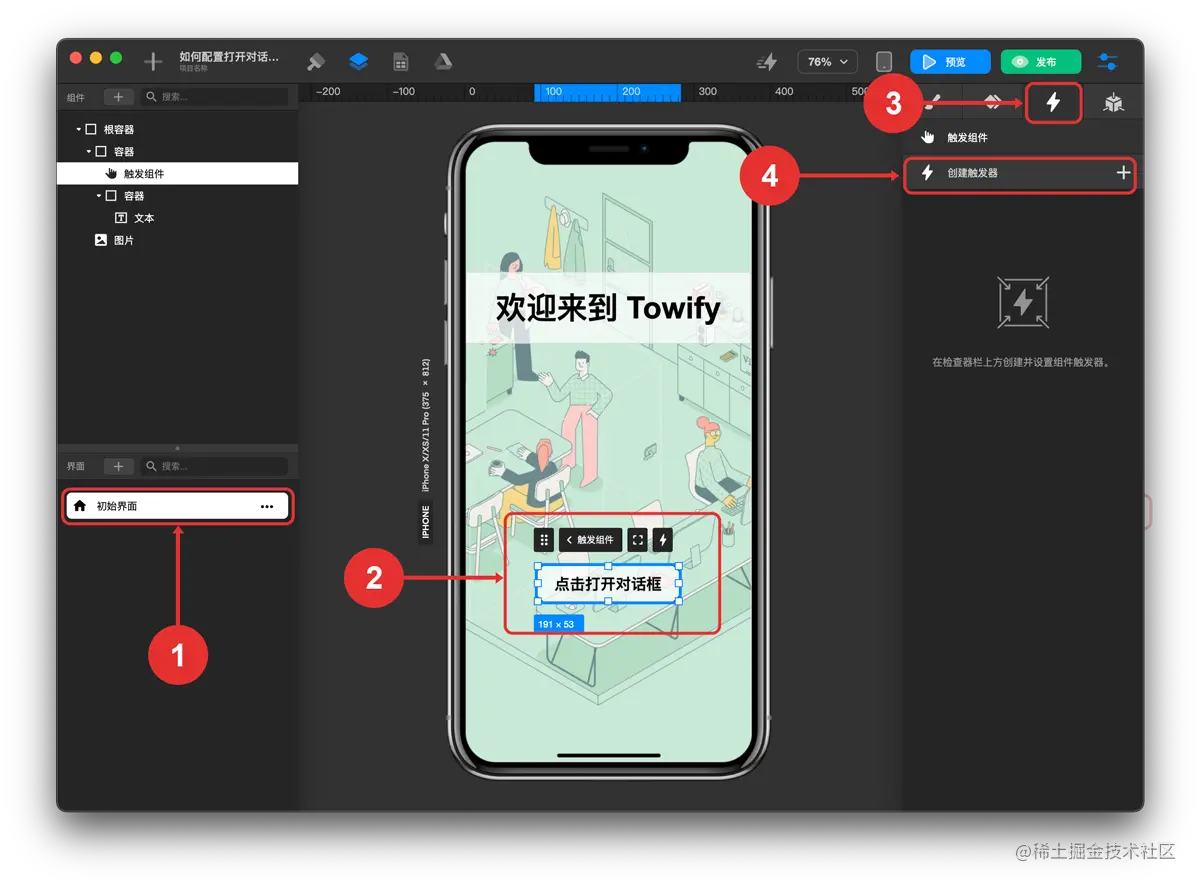Click the panel divider collapse arrow above 界面
Image resolution: width=1200 pixels, height=886 pixels.
point(178,448)
